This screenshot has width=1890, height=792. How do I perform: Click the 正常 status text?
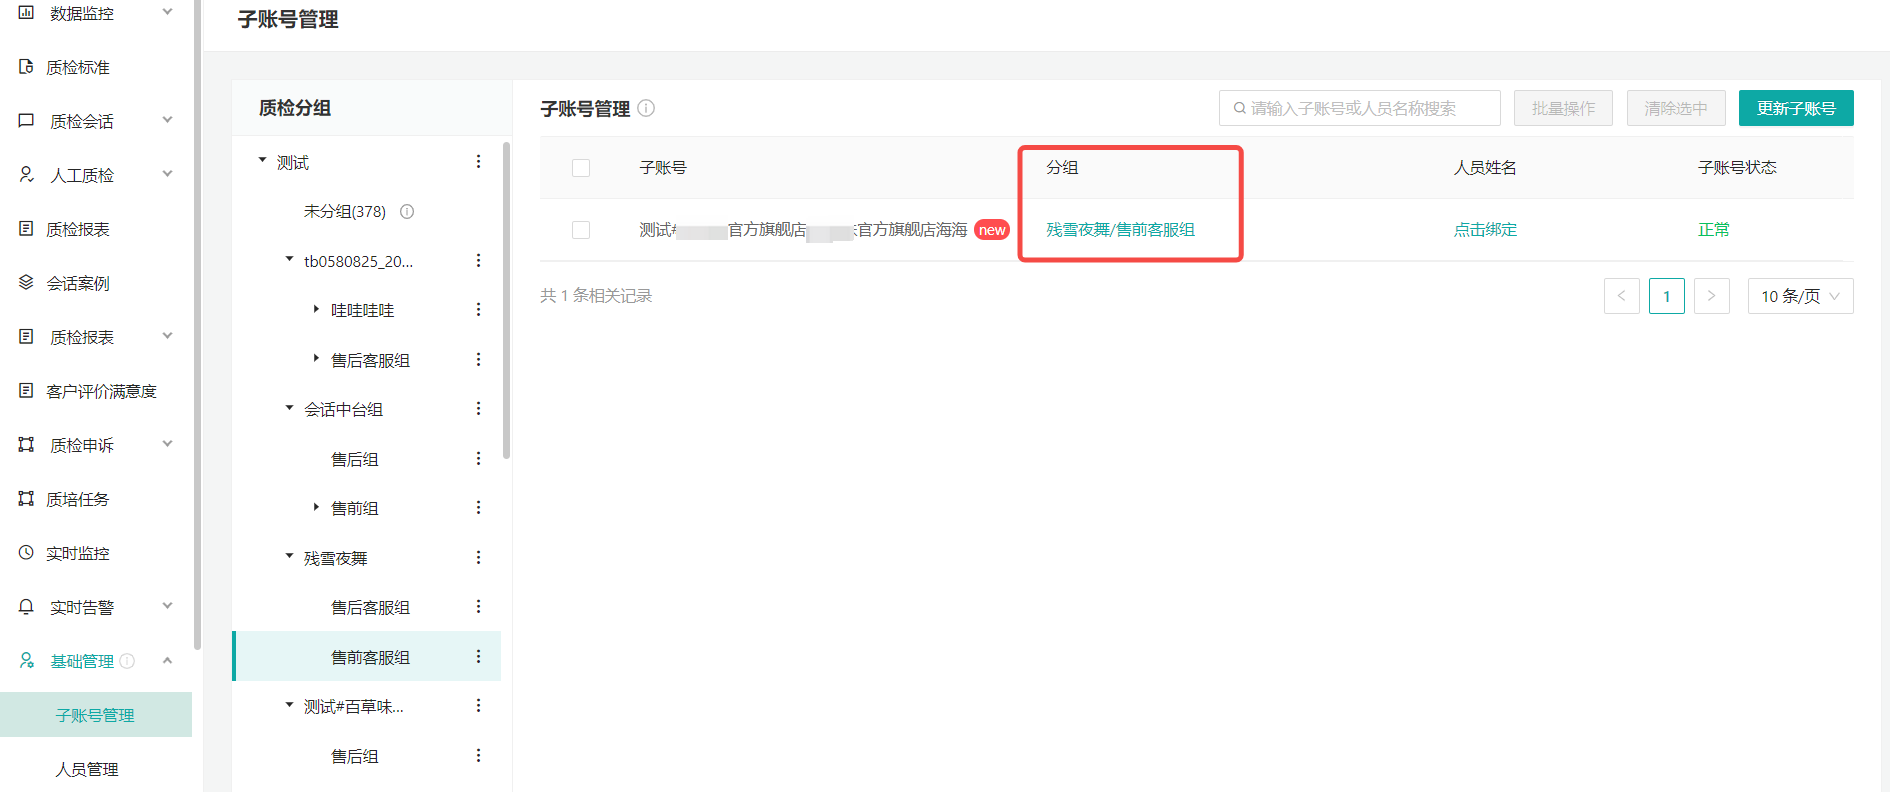tap(1713, 230)
